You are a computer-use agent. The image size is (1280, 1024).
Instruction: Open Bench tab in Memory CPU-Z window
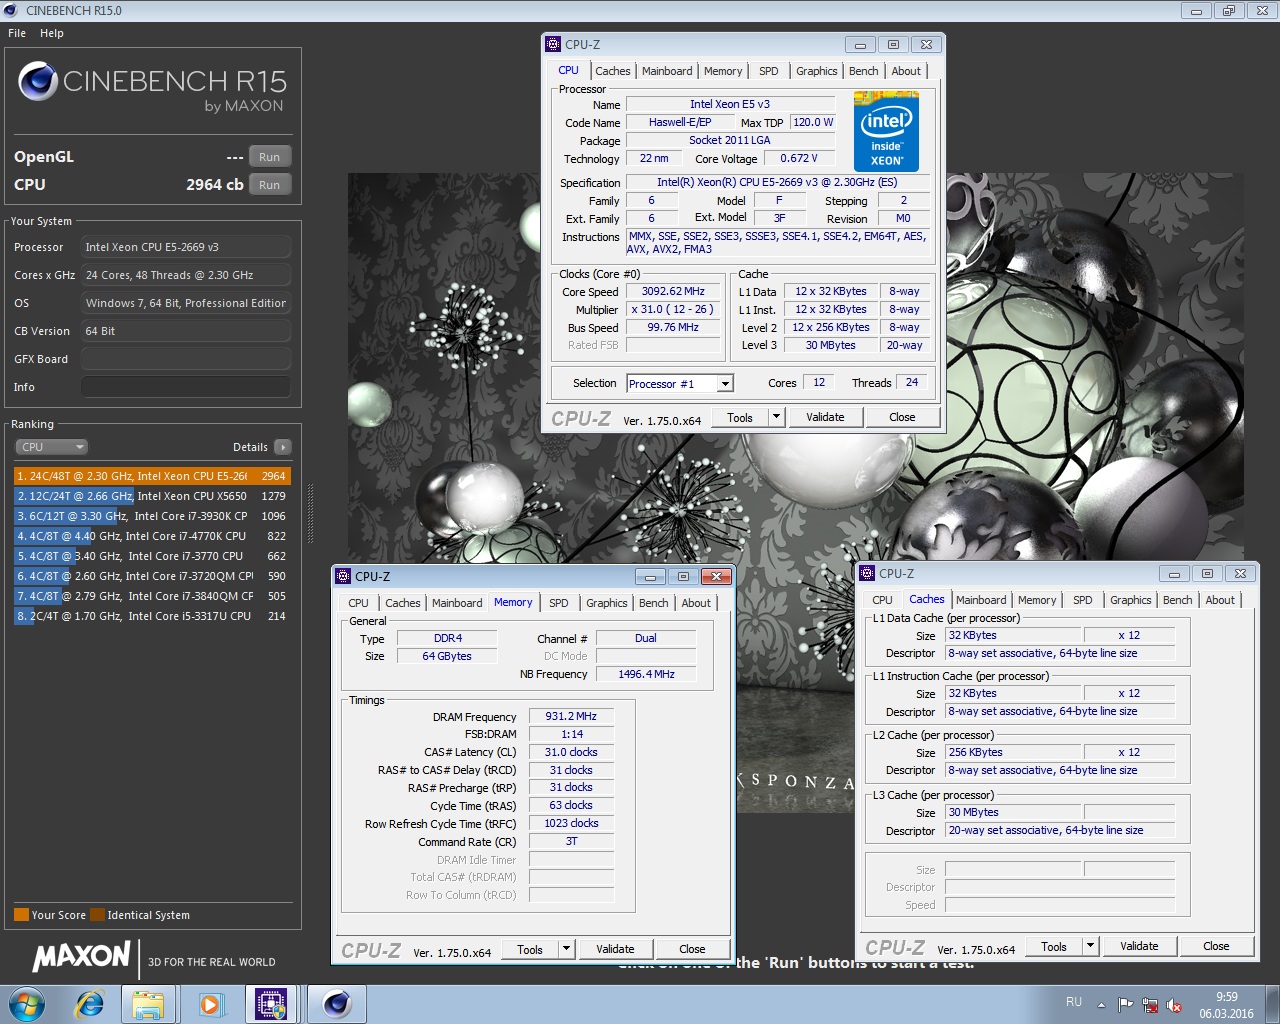click(x=653, y=603)
